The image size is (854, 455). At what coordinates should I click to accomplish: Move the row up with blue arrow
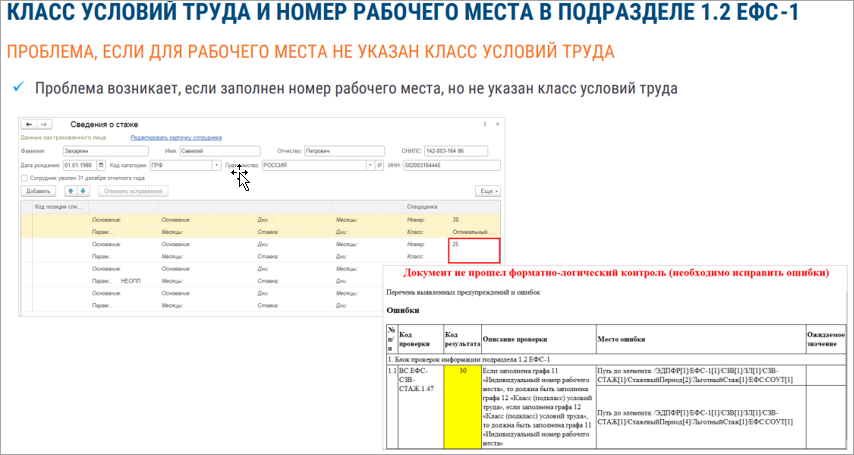[x=71, y=191]
